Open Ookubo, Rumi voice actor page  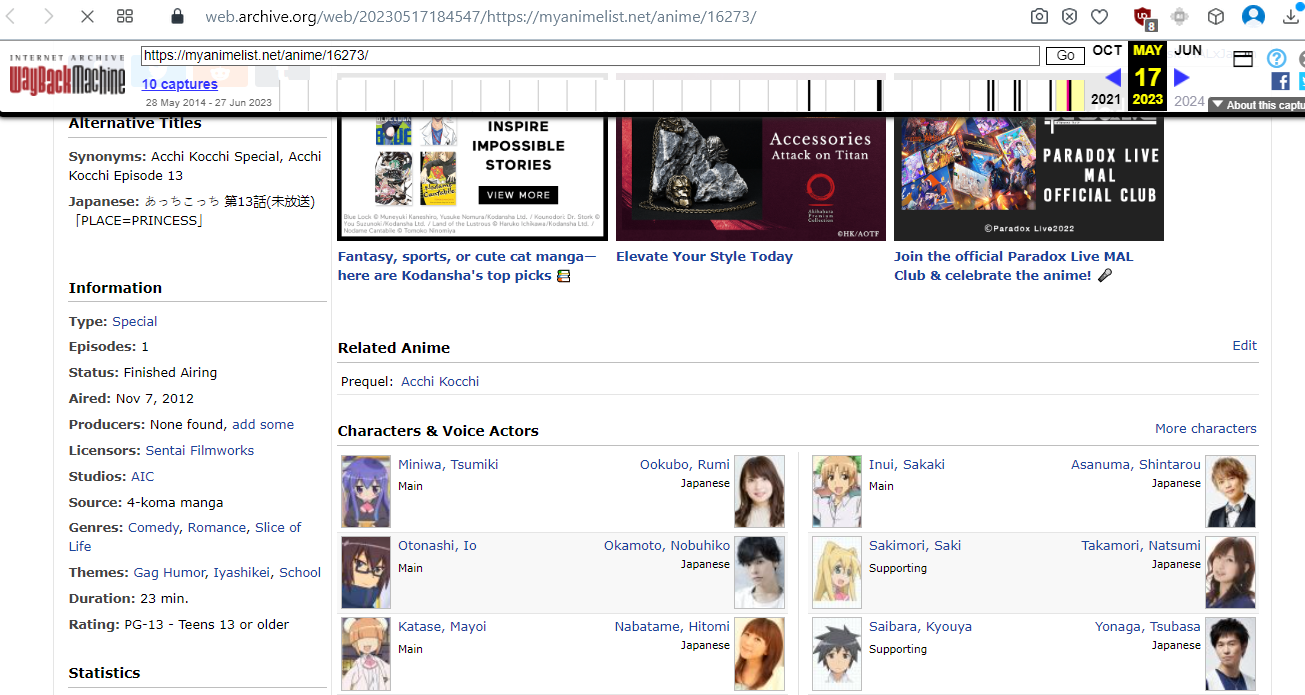pyautogui.click(x=685, y=465)
